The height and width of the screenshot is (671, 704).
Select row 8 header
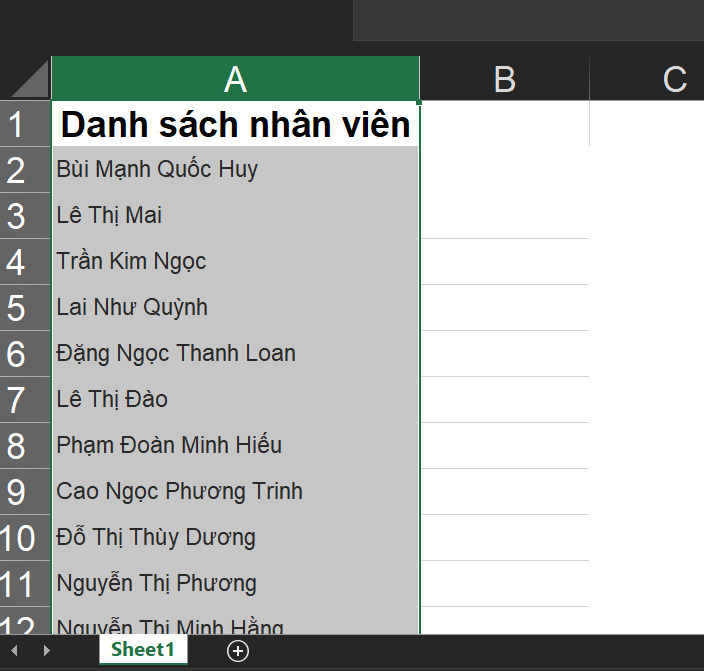tap(25, 446)
